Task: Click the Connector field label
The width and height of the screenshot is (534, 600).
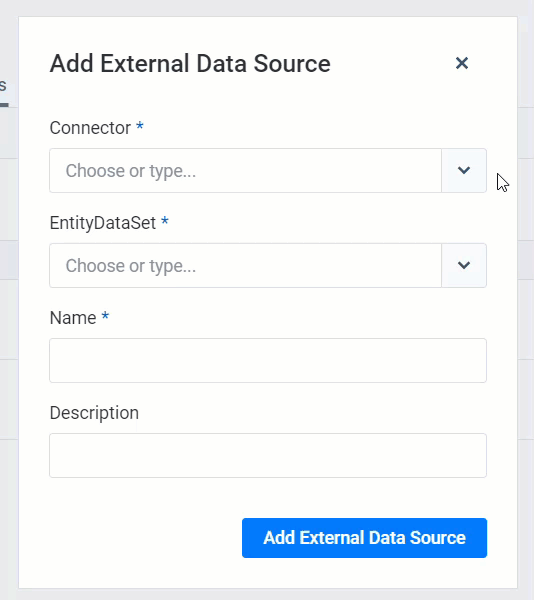Action: [x=90, y=128]
